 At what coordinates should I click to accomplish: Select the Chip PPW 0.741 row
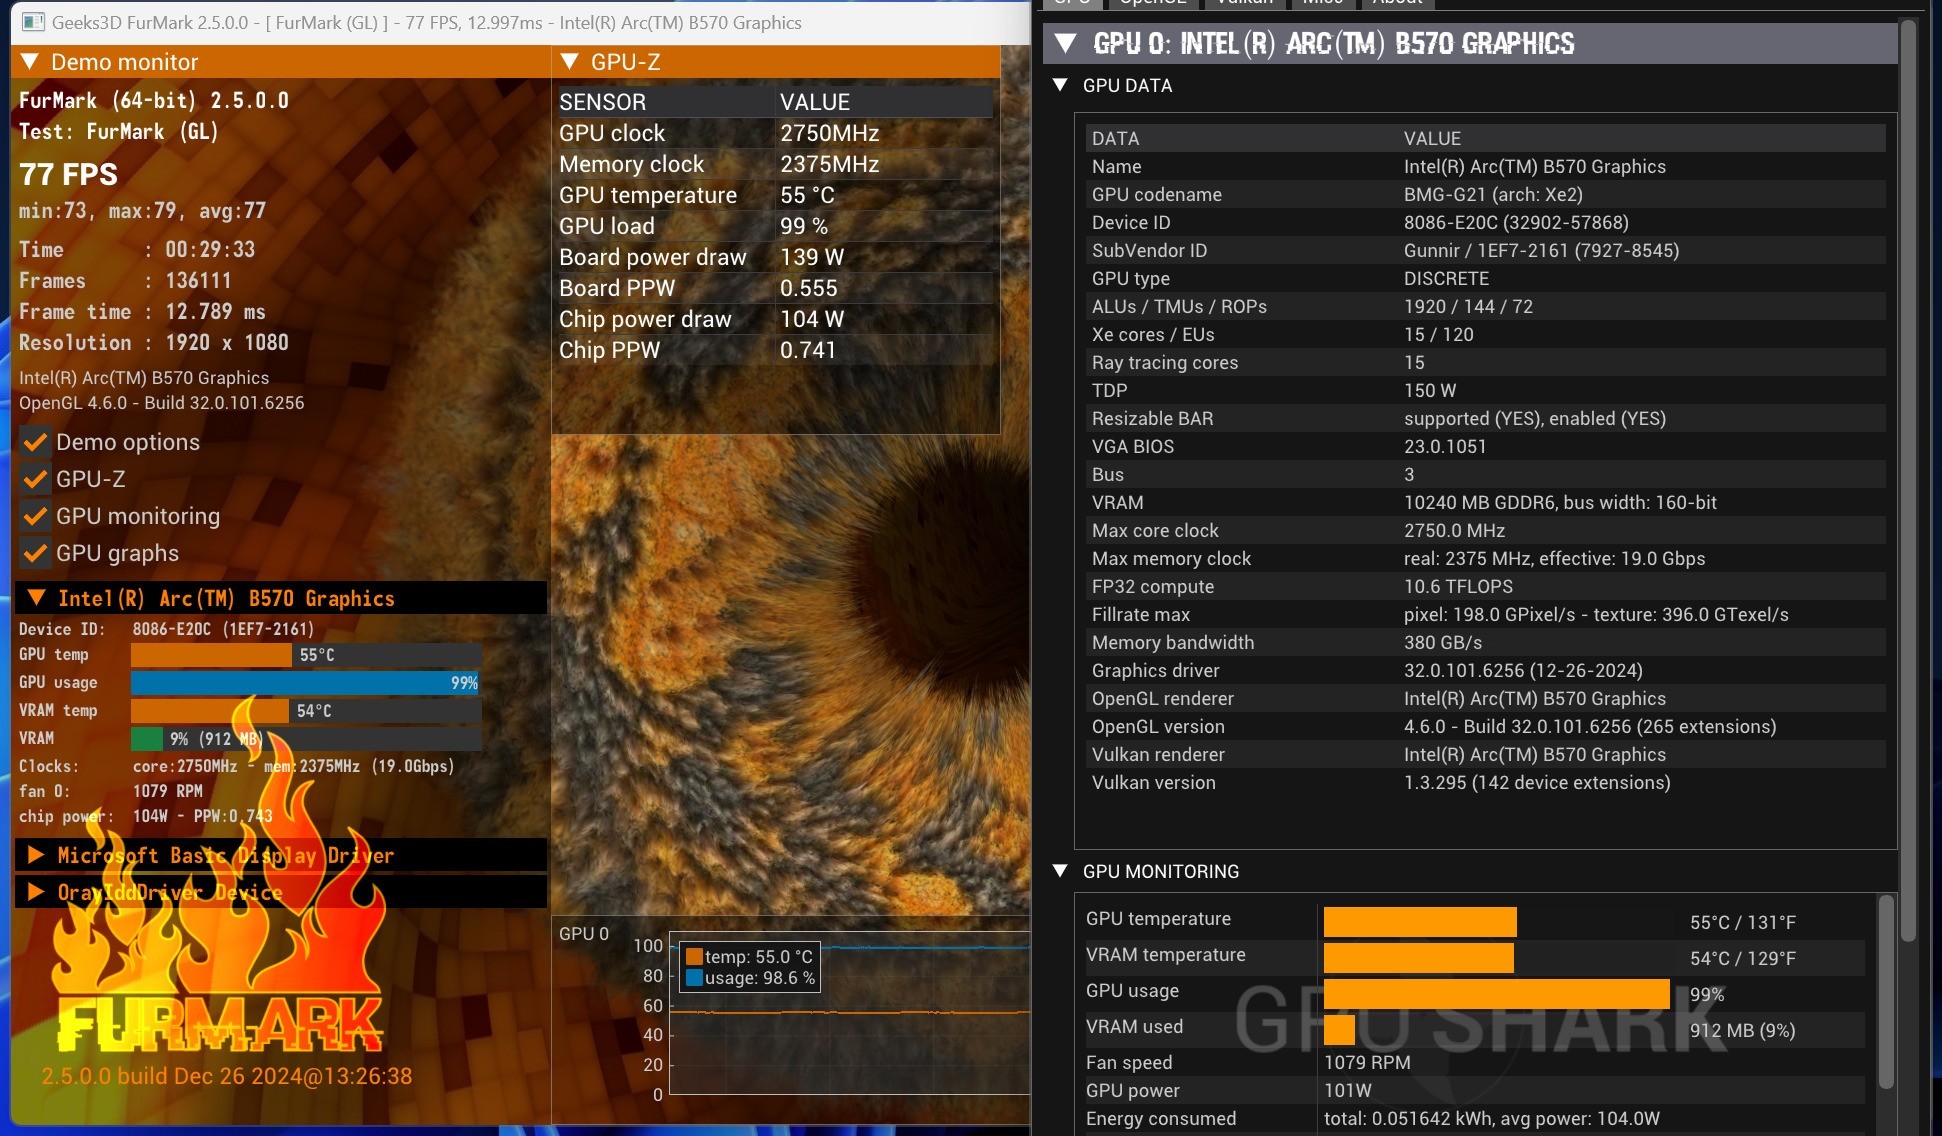coord(775,350)
